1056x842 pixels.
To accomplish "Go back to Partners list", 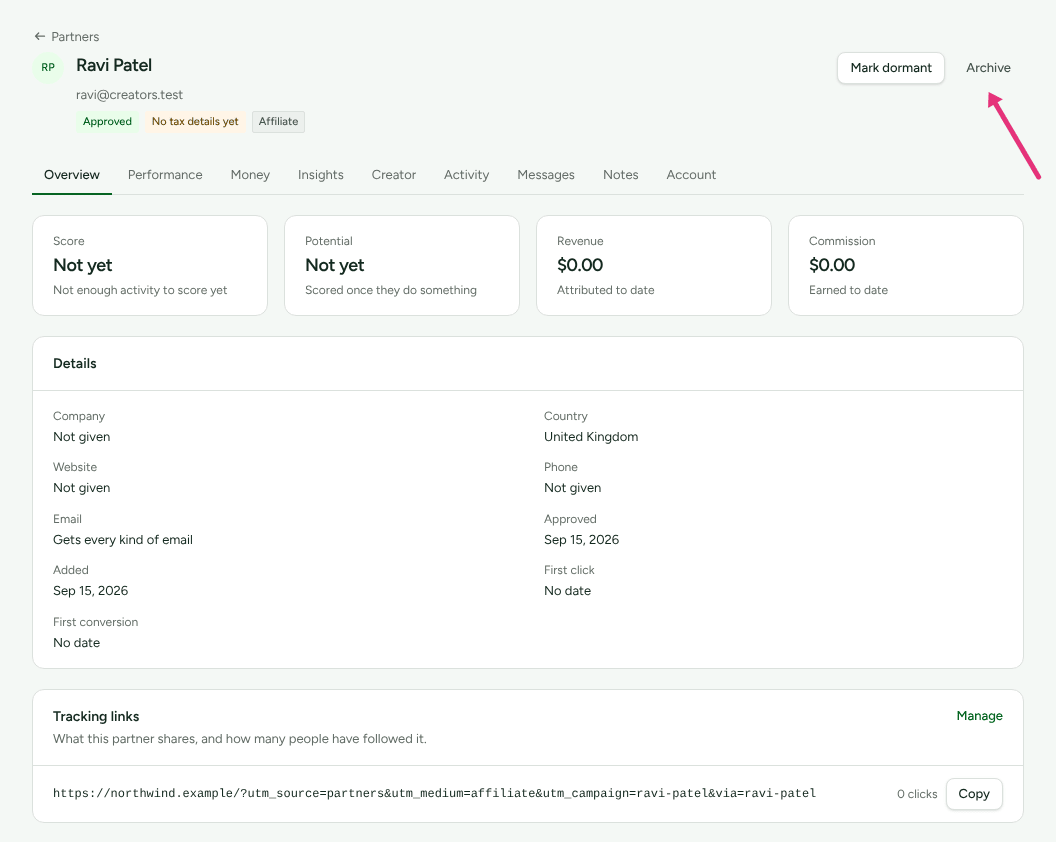I will [x=67, y=36].
